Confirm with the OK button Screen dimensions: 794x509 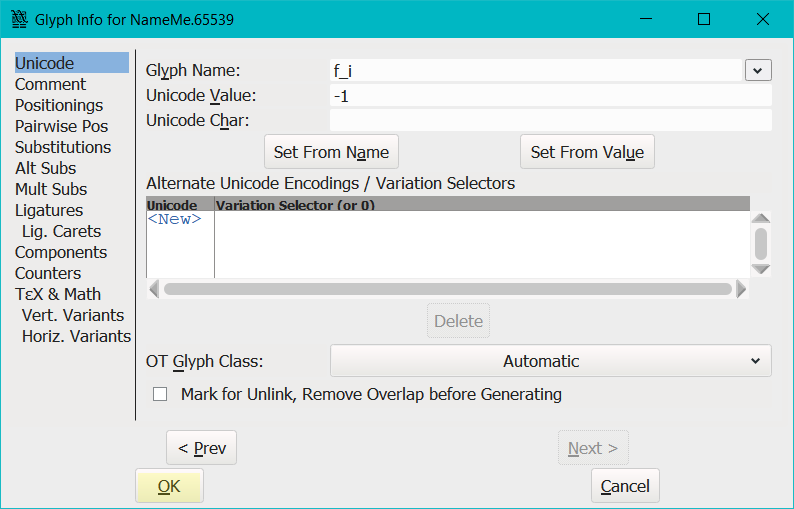point(169,486)
